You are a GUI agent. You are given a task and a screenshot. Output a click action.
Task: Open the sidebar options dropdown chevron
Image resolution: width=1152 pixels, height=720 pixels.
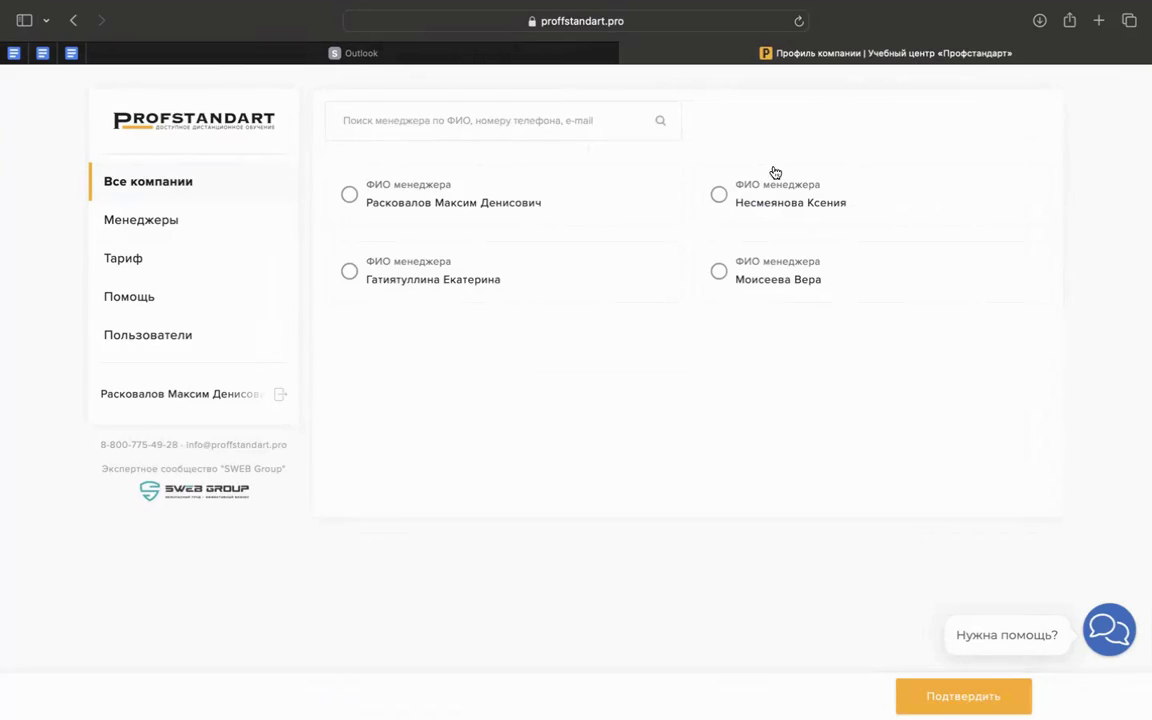46,21
